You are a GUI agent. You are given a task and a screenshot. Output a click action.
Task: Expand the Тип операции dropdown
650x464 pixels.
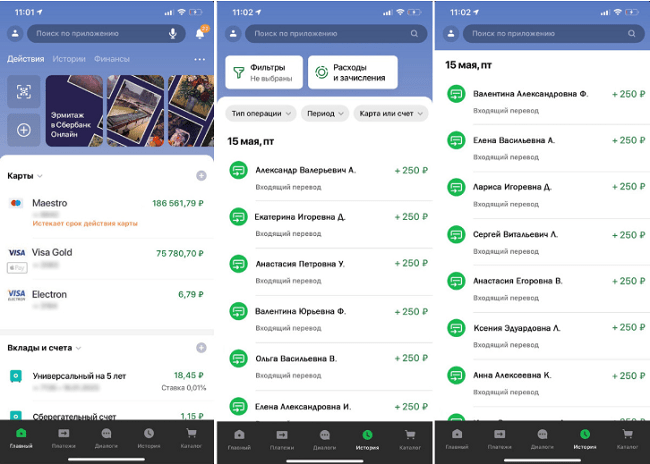260,113
